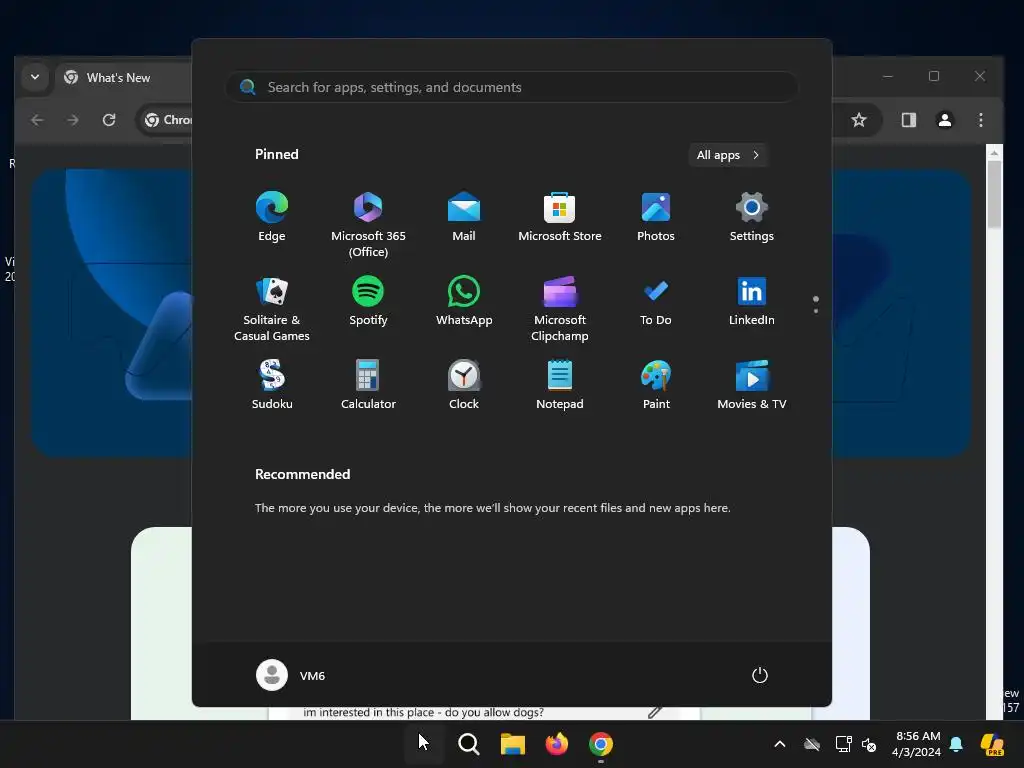The image size is (1024, 768).
Task: Reload the Chrome page
Action: (x=109, y=120)
